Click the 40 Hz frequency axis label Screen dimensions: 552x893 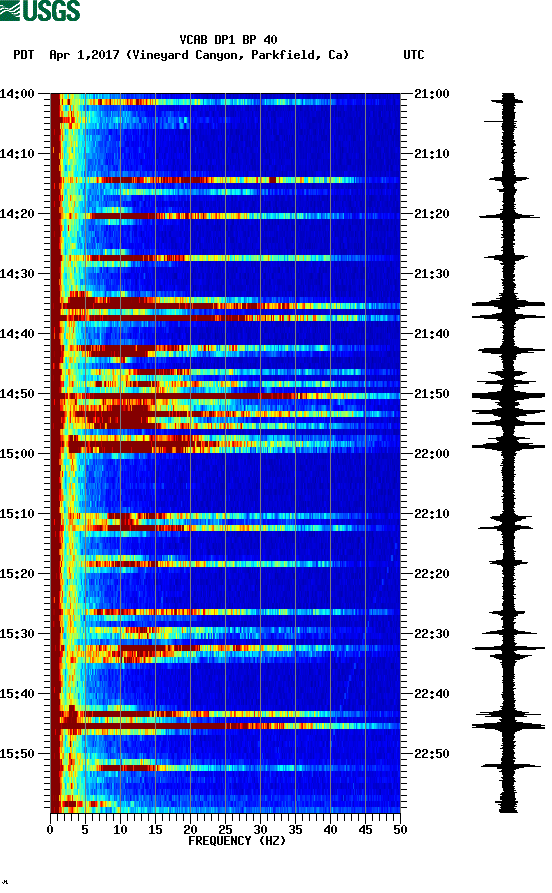330,830
